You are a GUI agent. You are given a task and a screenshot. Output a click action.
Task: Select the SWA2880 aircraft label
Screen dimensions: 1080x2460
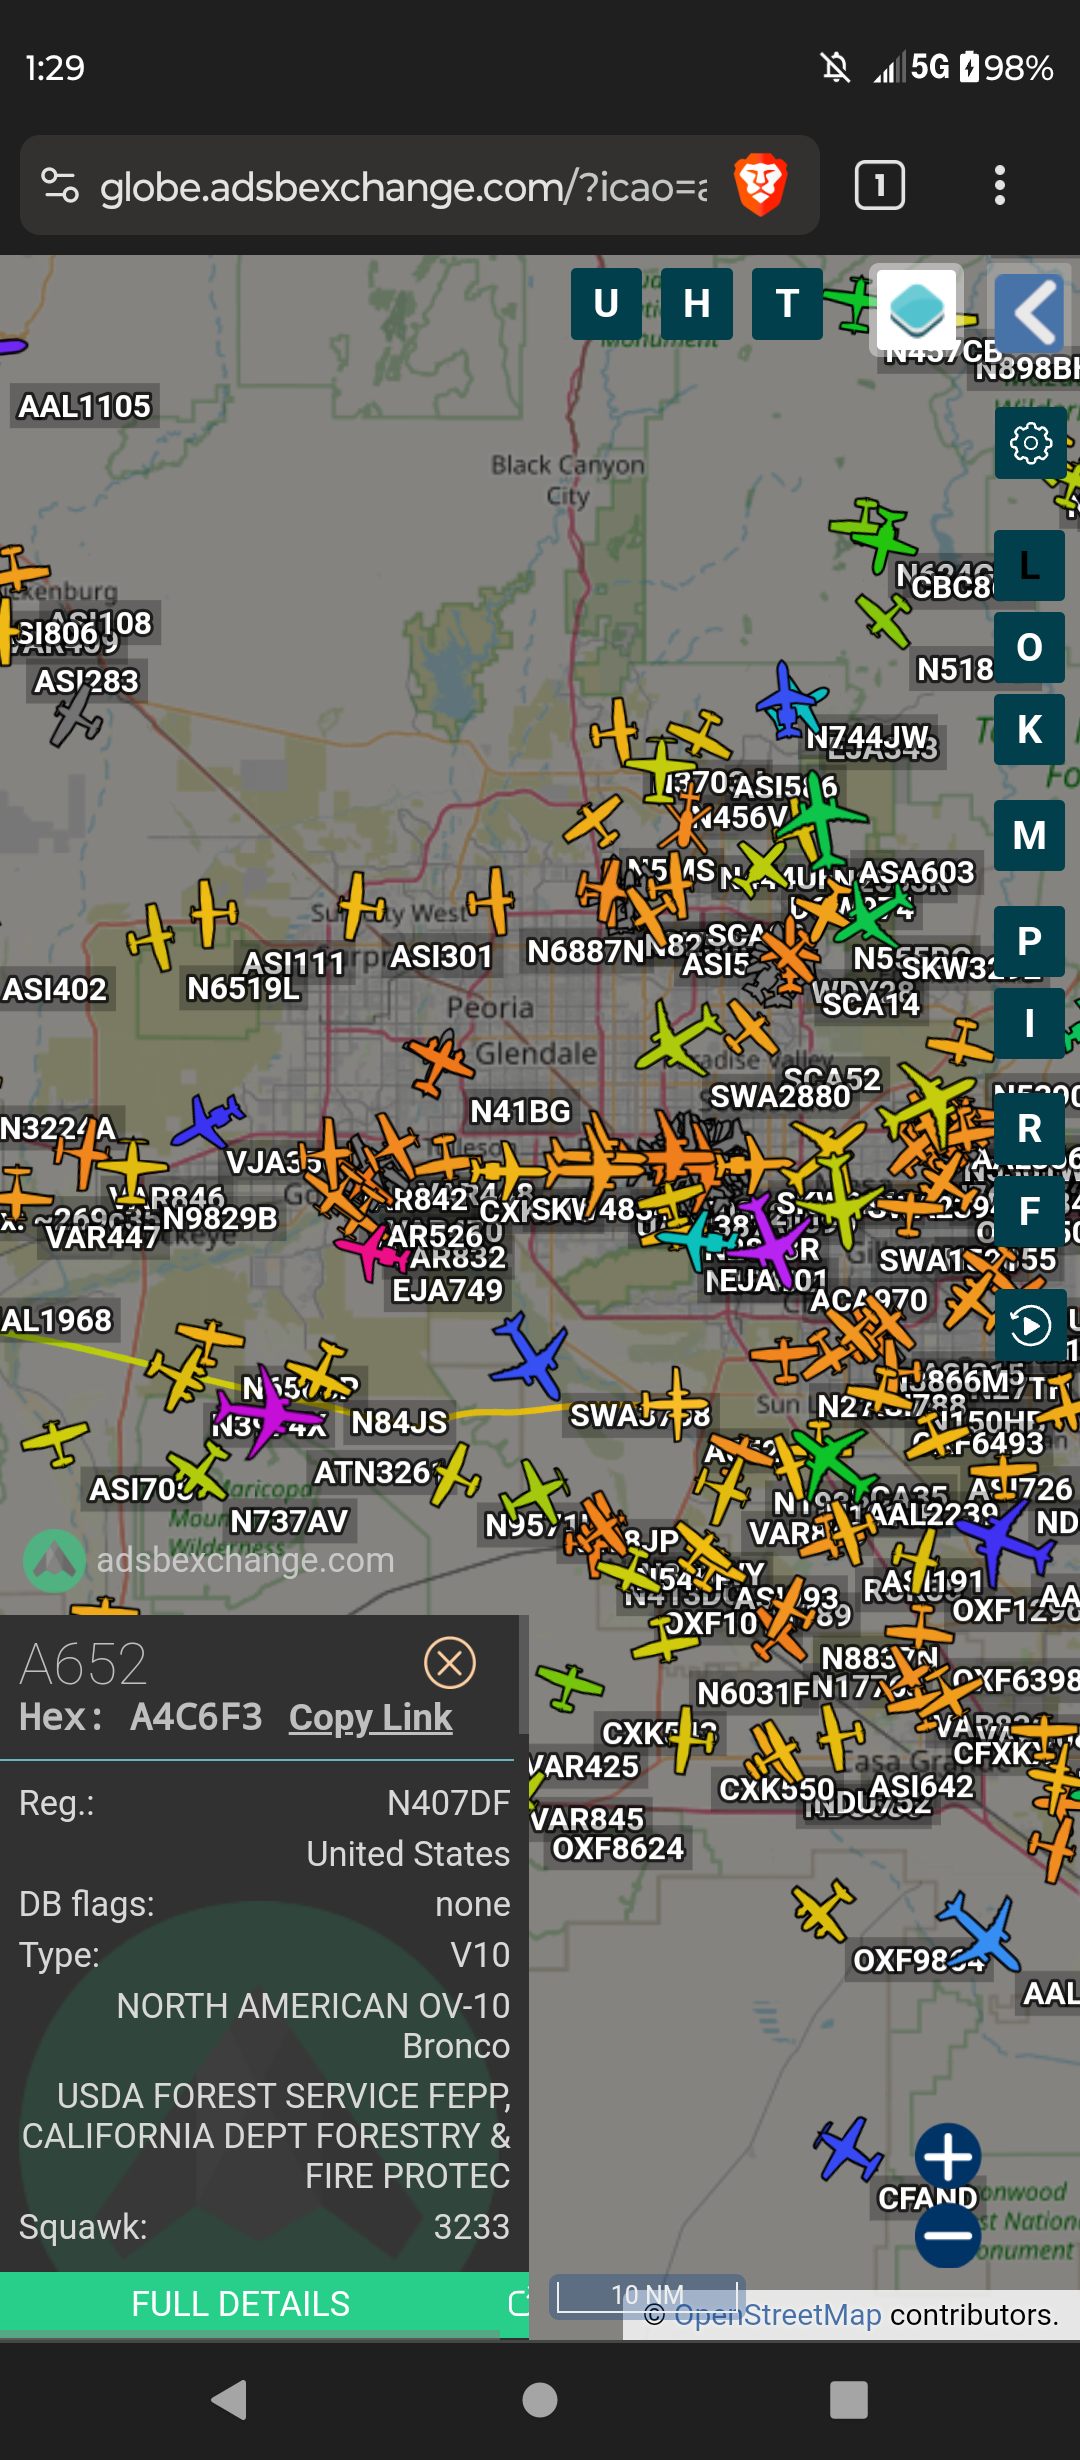click(780, 1097)
